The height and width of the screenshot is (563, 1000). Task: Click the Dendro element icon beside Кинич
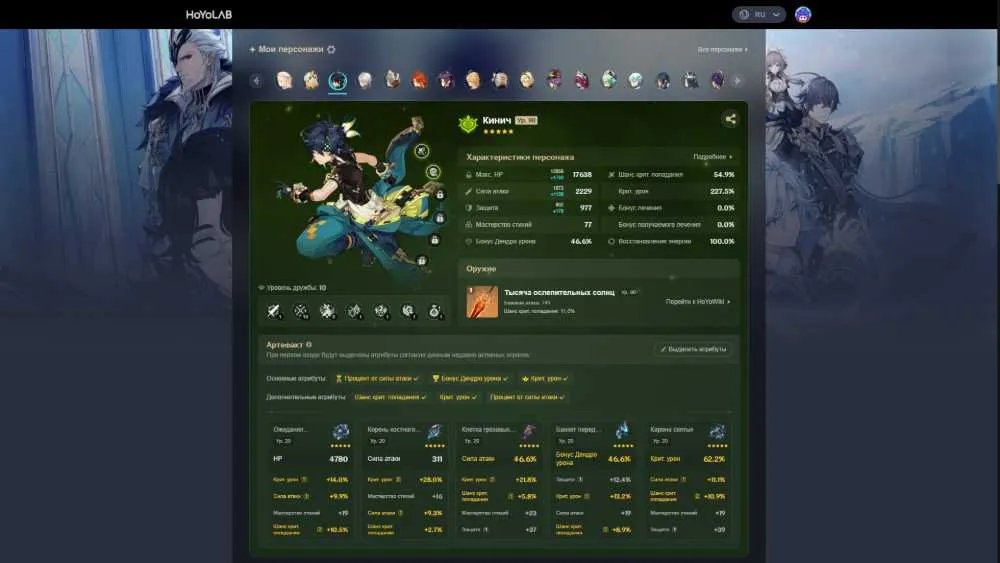point(468,124)
